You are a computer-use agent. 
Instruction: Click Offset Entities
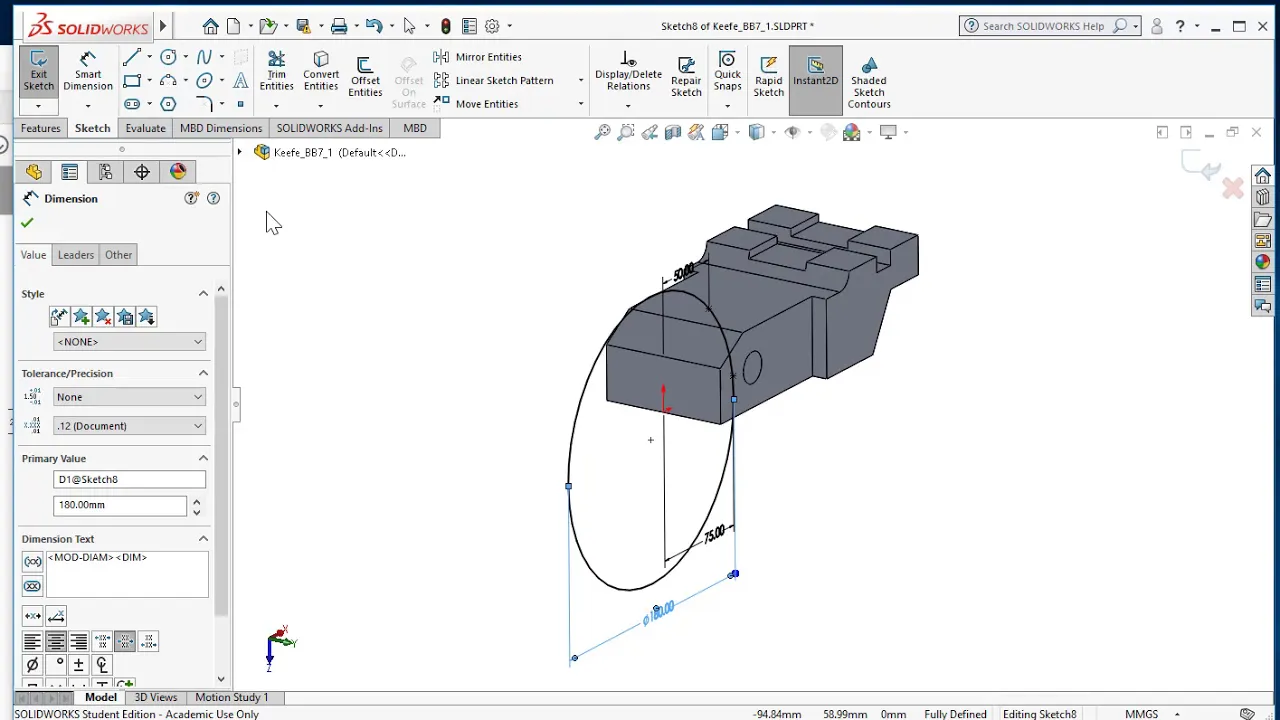tap(365, 75)
